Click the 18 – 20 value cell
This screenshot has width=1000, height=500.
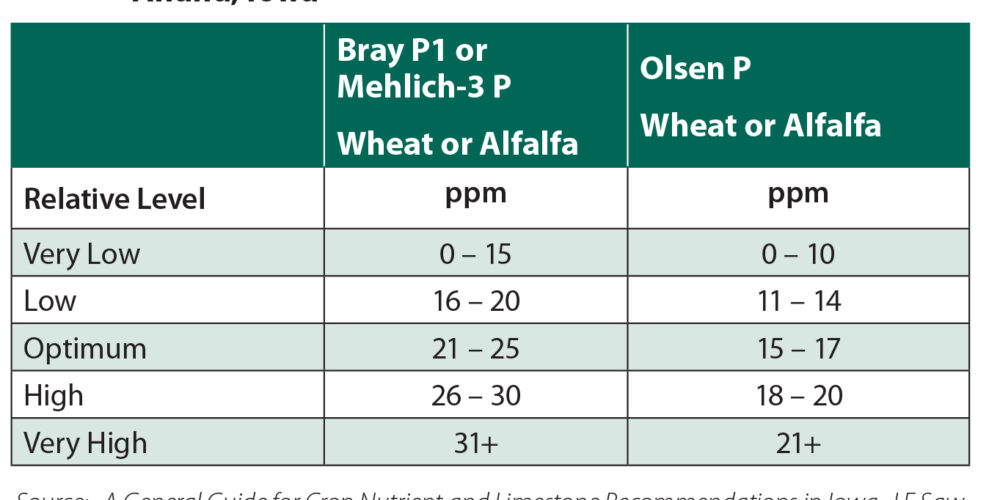pos(798,396)
